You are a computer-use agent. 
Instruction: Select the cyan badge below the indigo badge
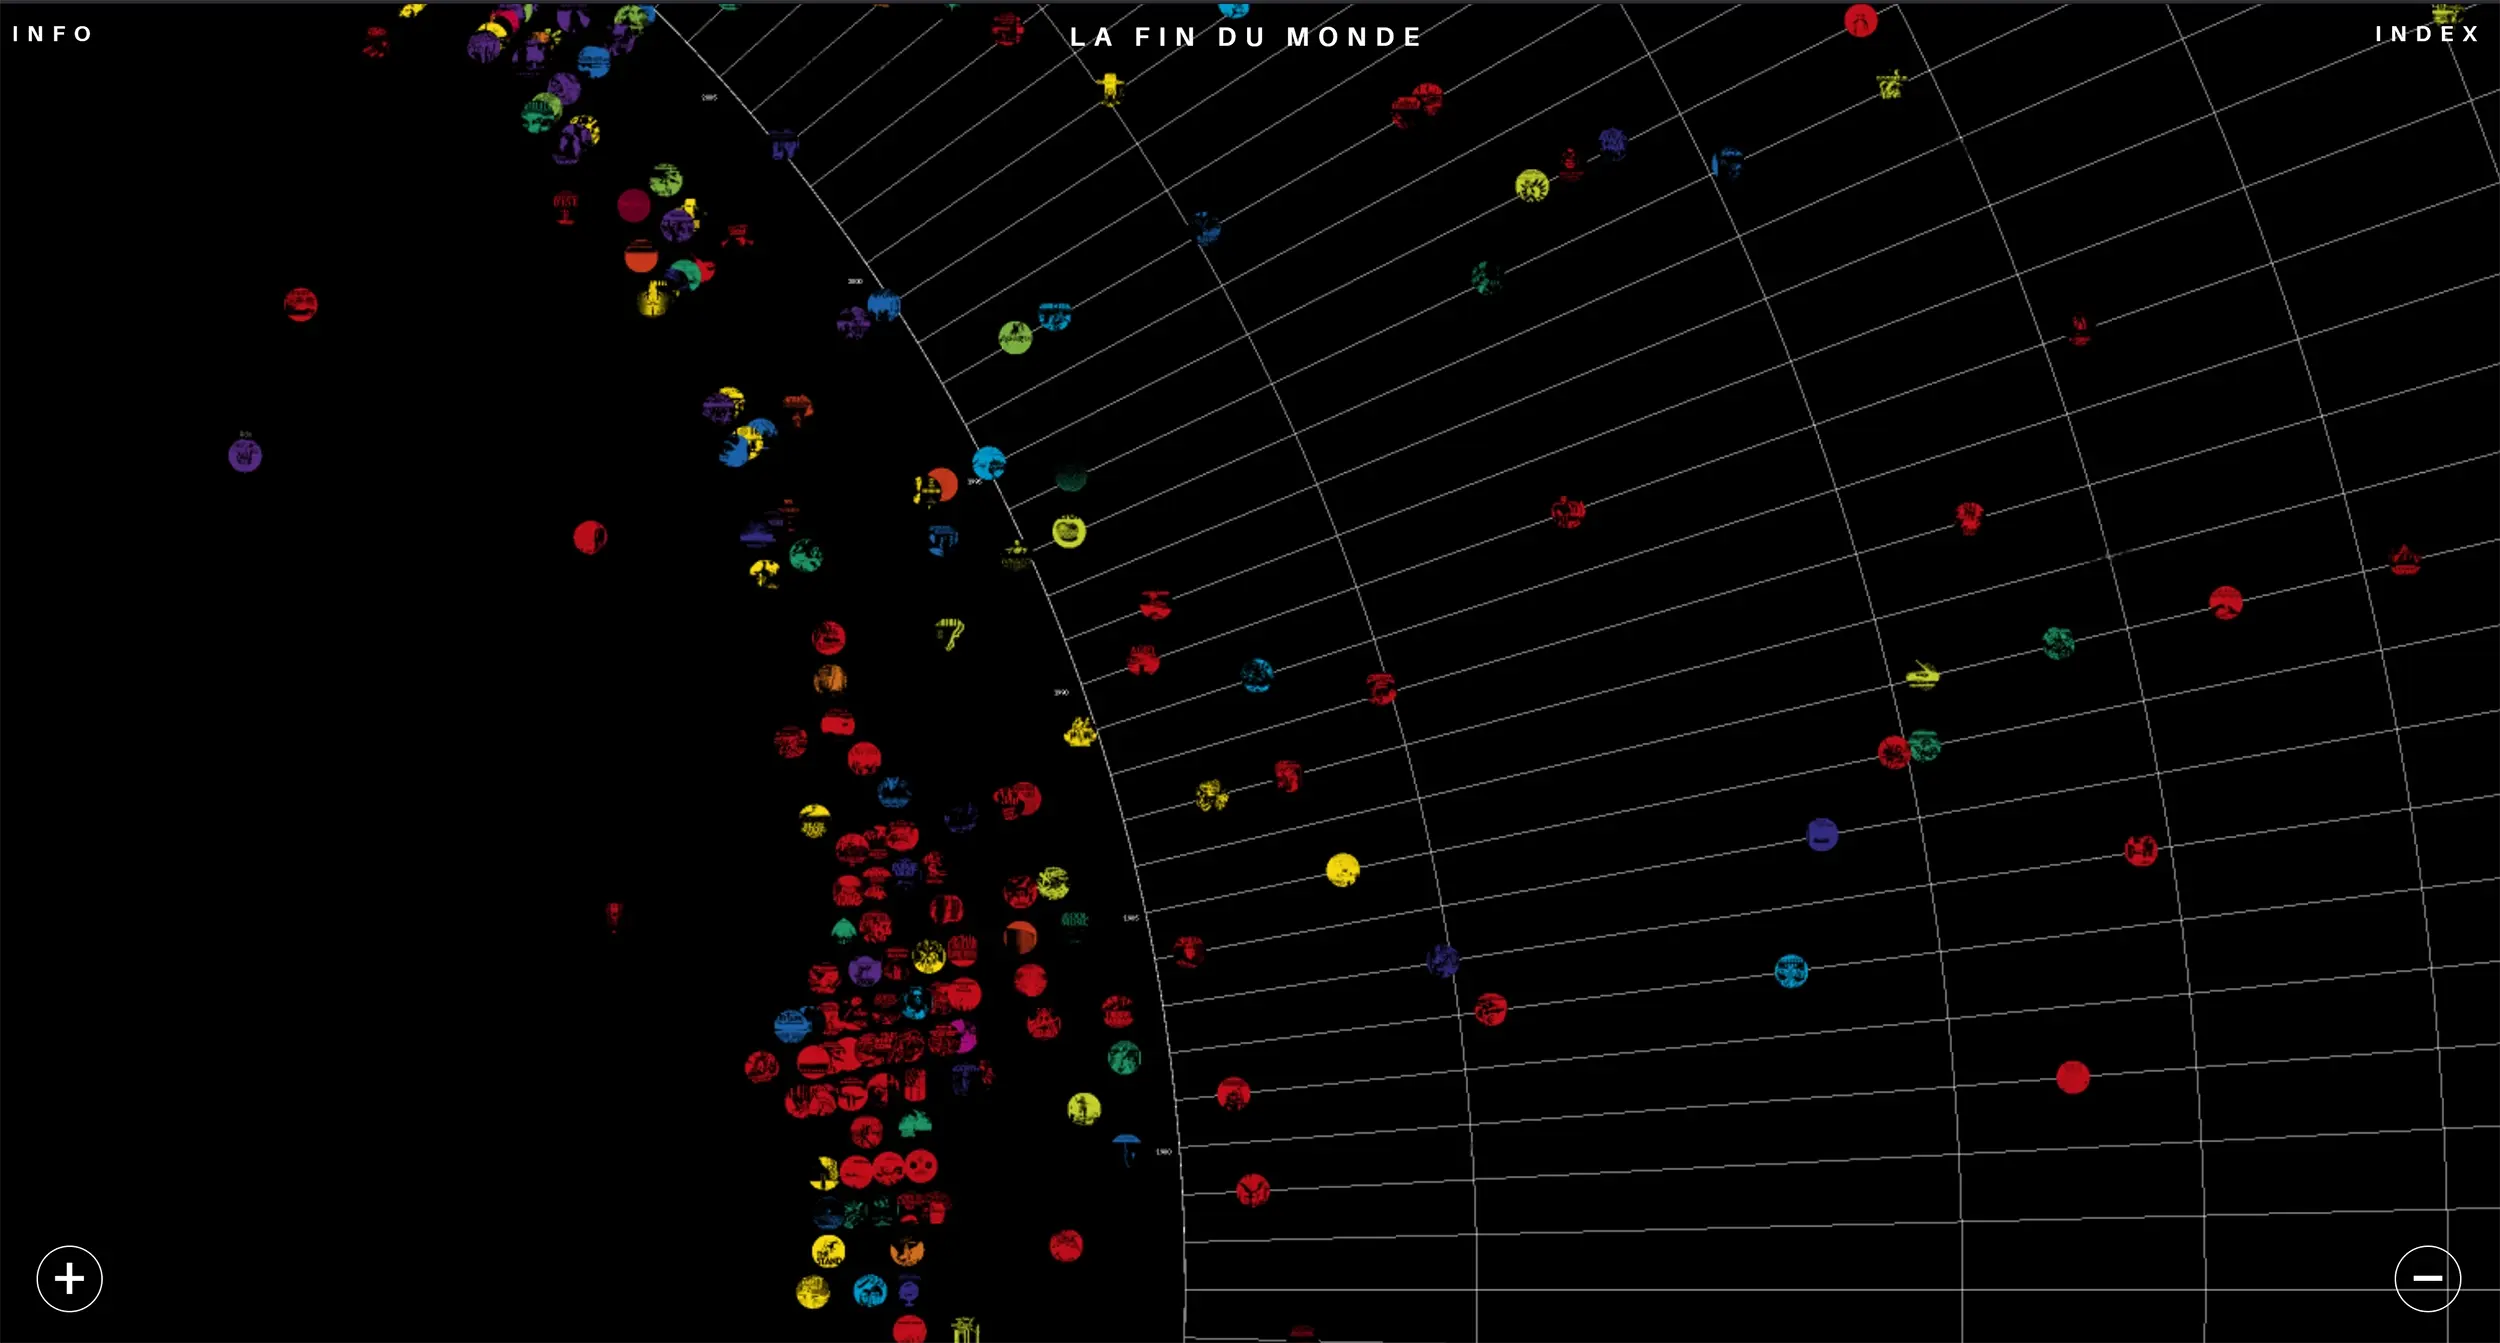click(1791, 971)
